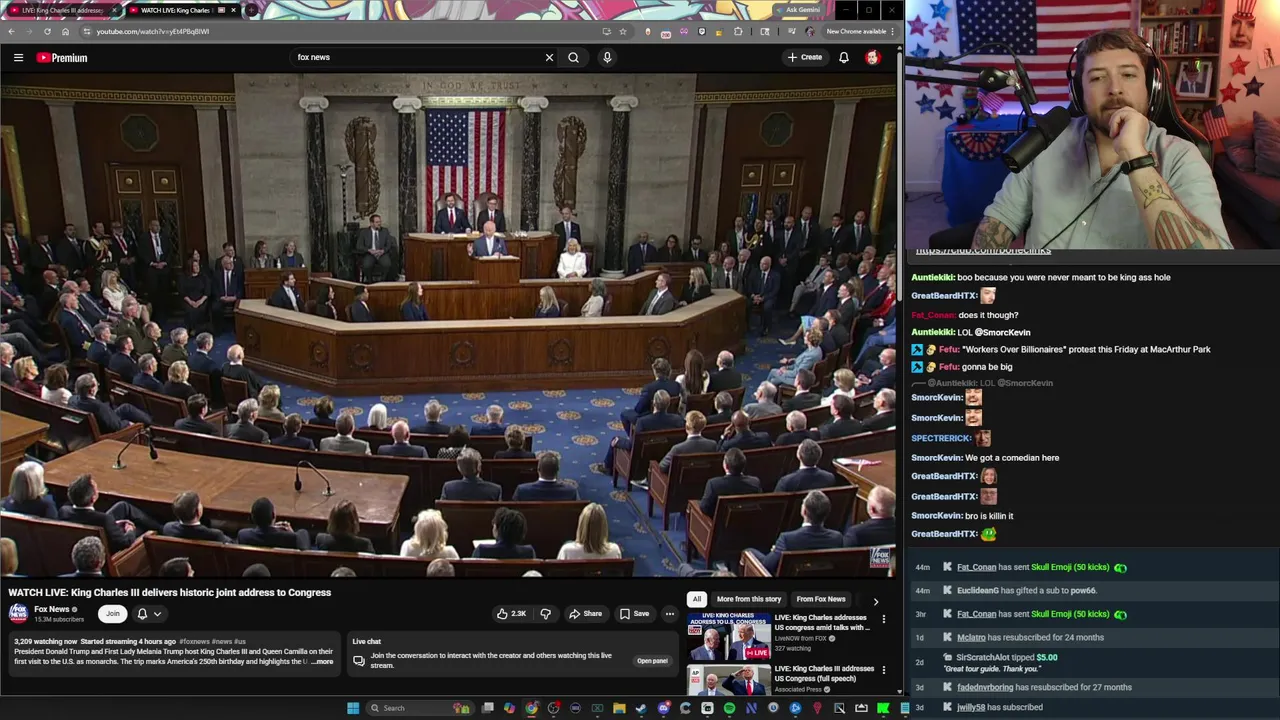
Task: Select the 'All' filter chip
Action: pyautogui.click(x=697, y=599)
